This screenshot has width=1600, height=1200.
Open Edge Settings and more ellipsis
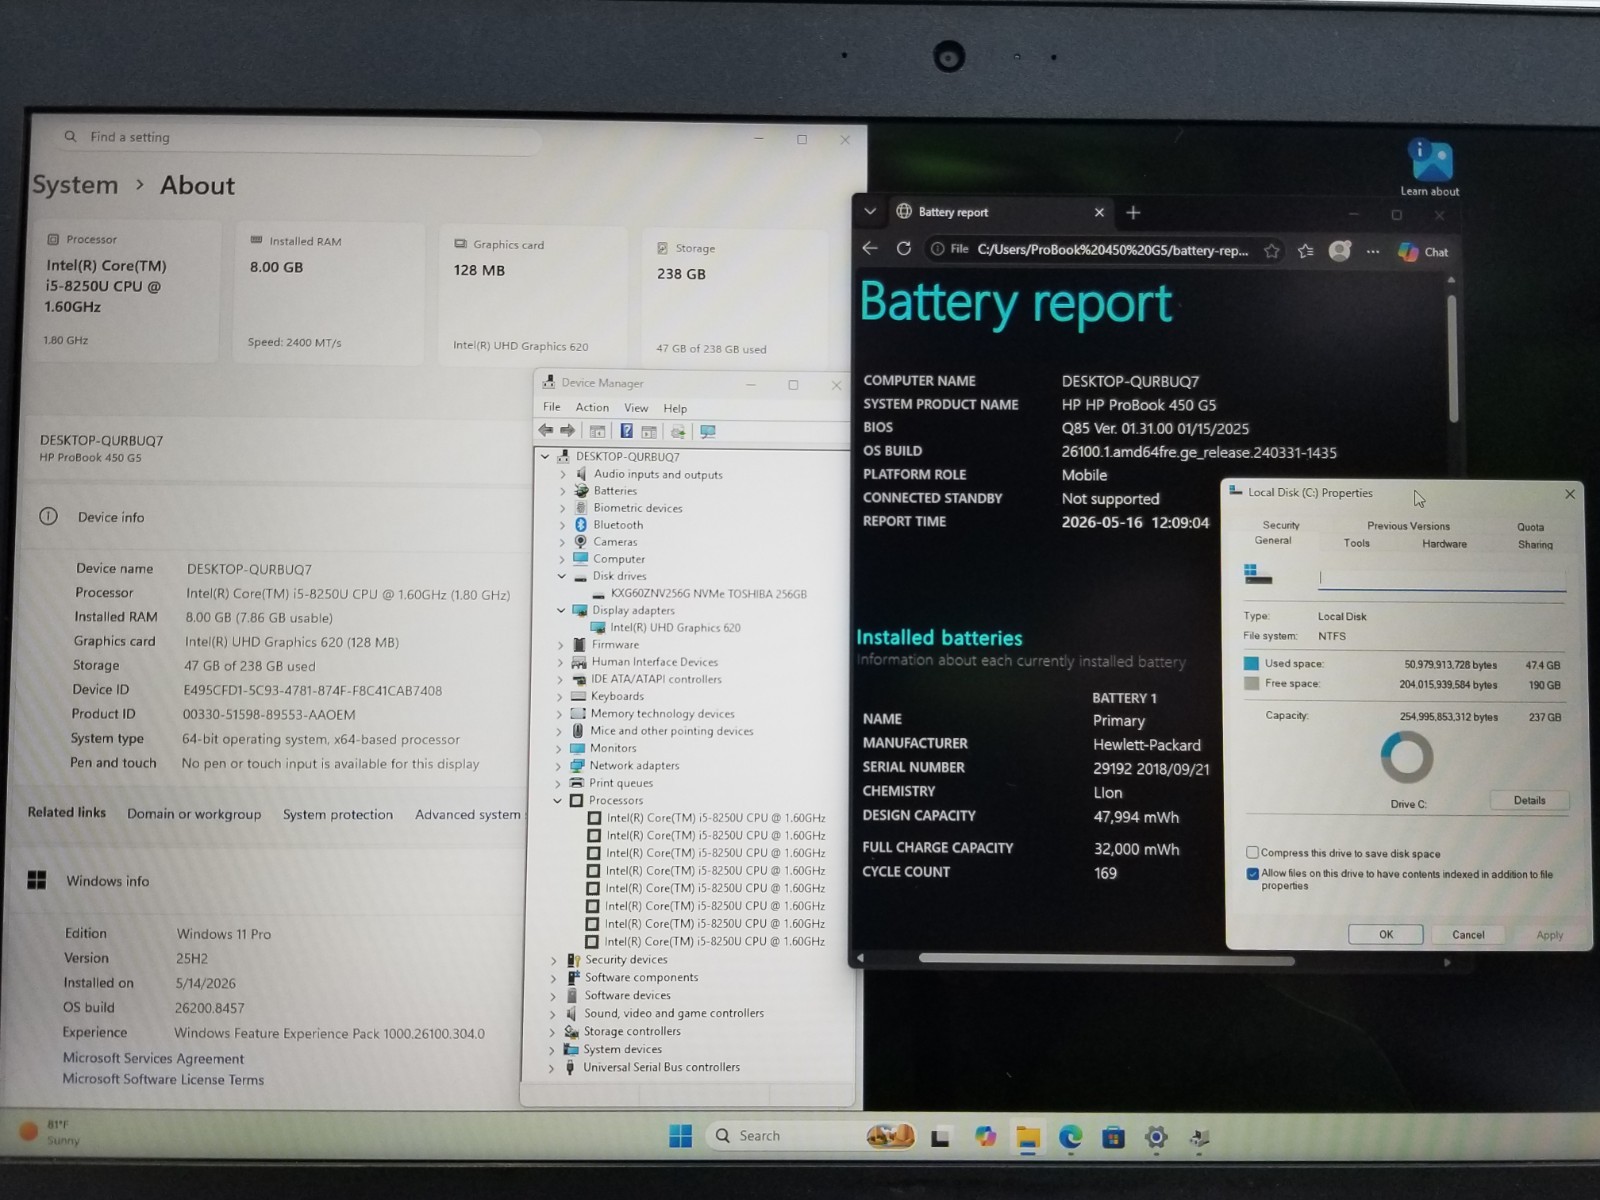[1373, 252]
